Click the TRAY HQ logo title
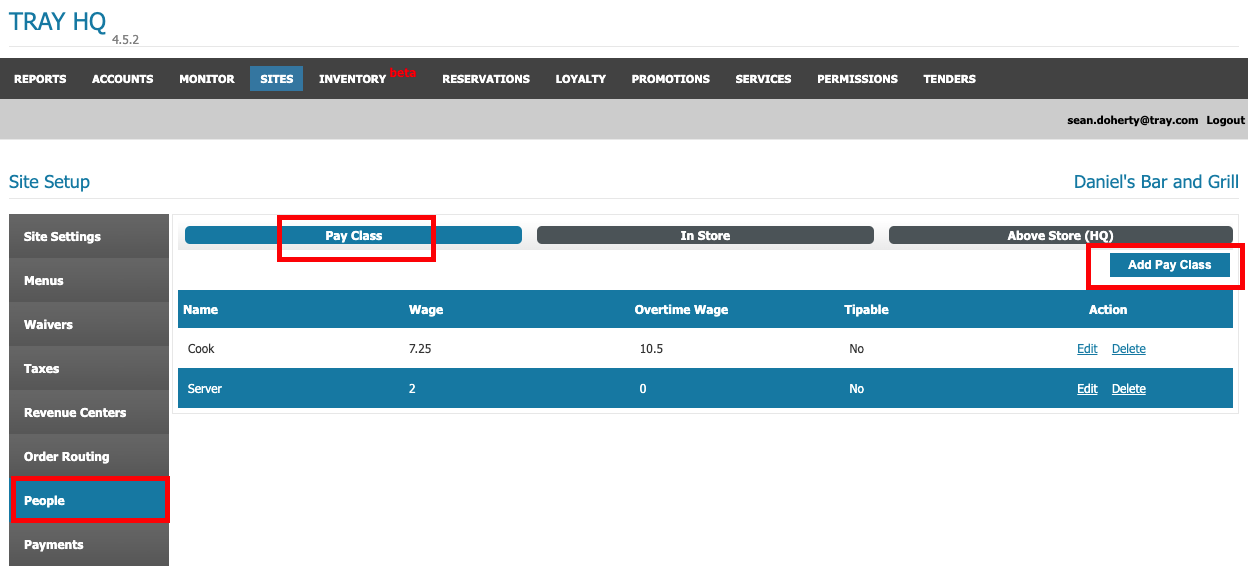The height and width of the screenshot is (566, 1248). pyautogui.click(x=57, y=22)
